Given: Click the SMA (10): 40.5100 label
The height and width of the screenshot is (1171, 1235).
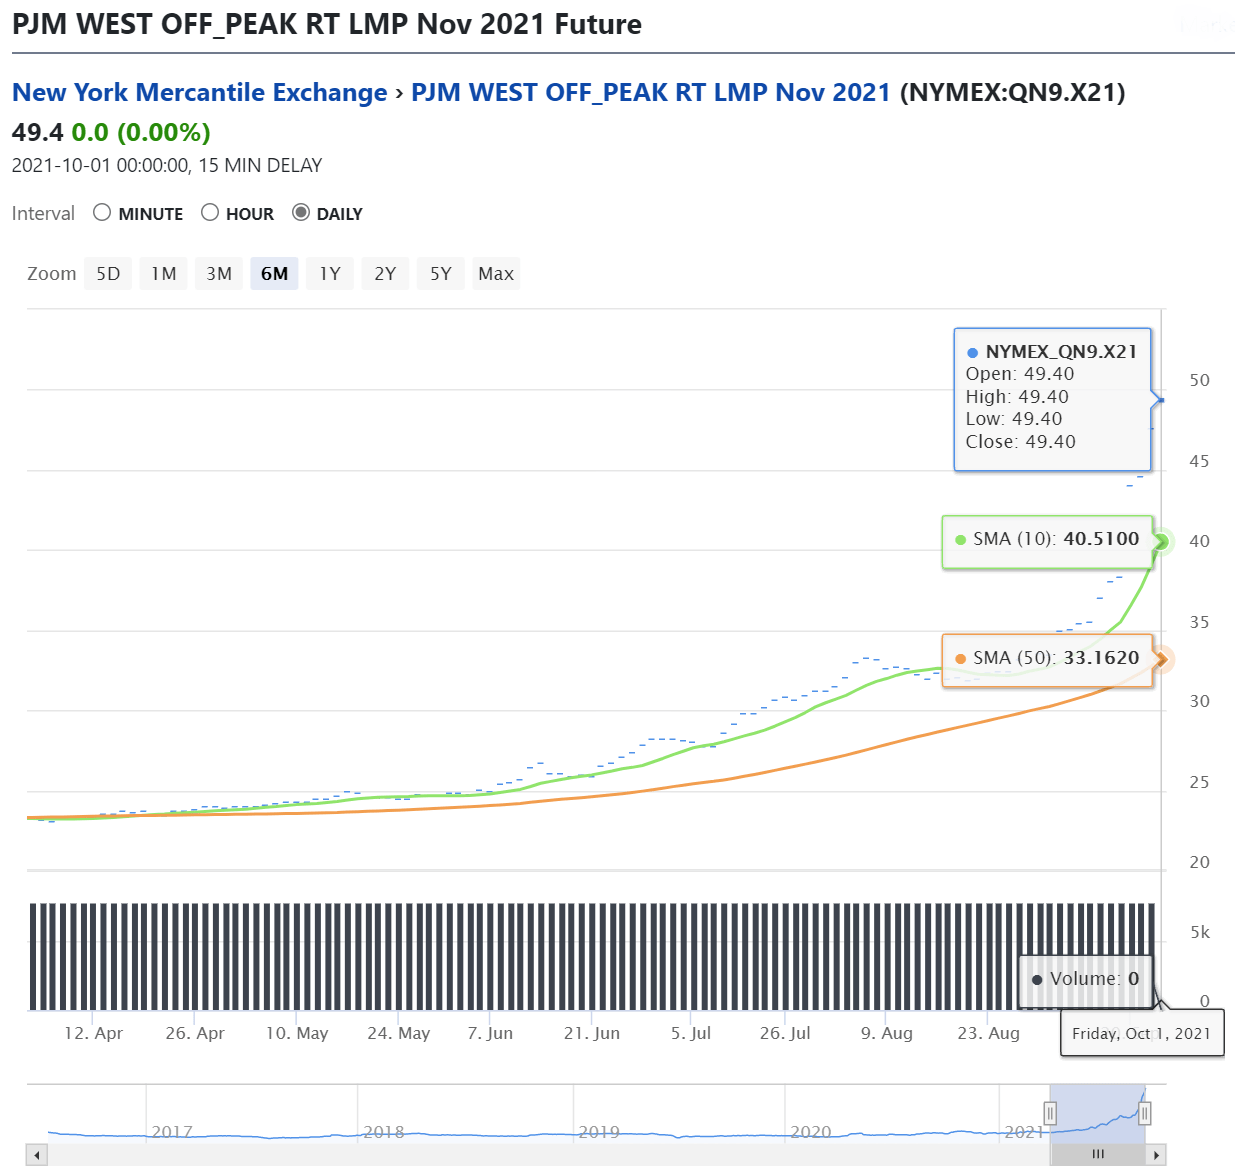Looking at the screenshot, I should point(1056,539).
